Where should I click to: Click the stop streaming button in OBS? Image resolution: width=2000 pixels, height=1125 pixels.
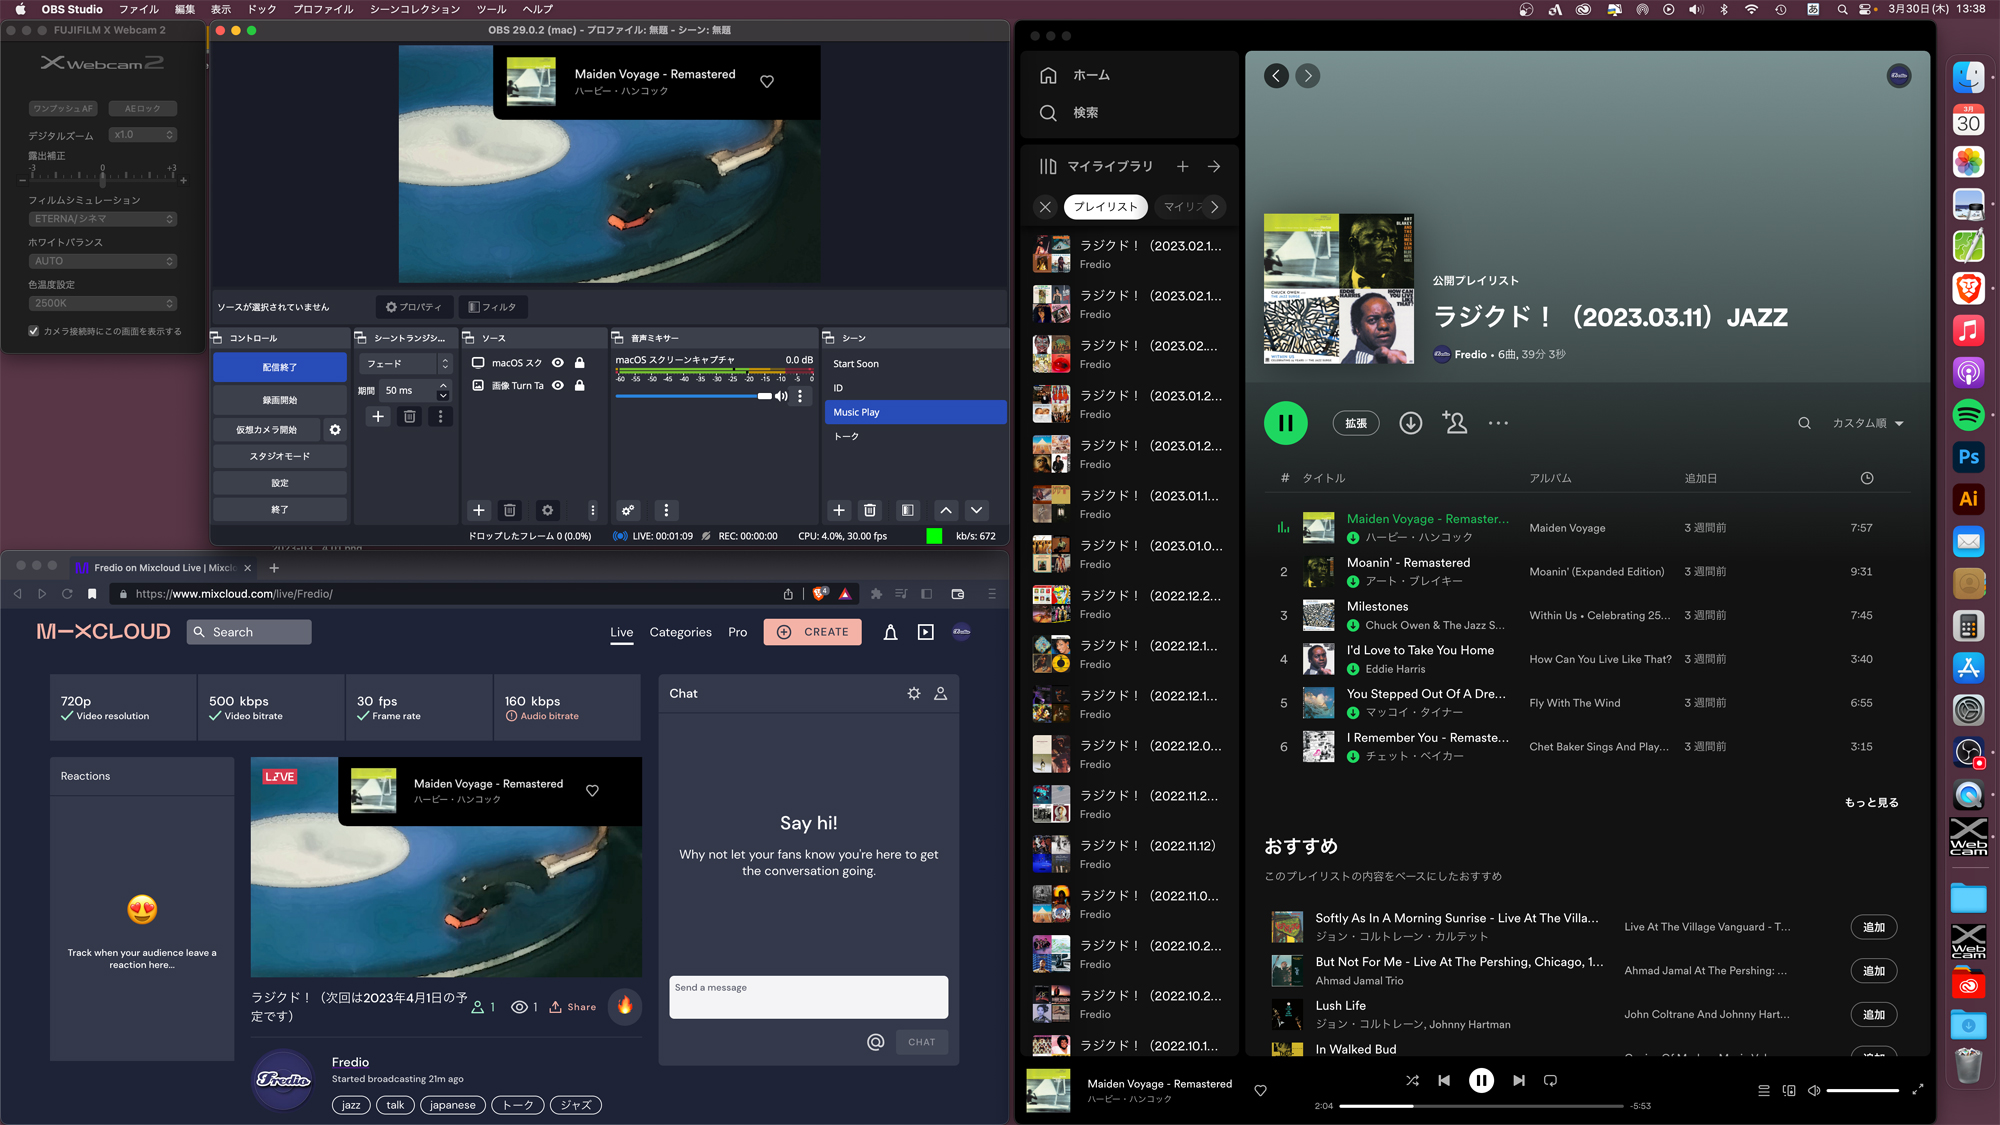coord(280,367)
